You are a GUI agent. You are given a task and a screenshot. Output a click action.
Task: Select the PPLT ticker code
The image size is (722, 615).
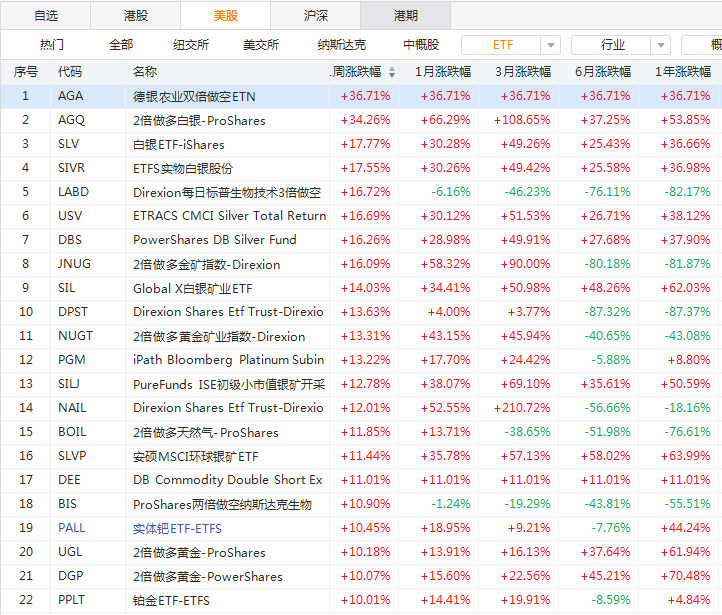pyautogui.click(x=71, y=599)
